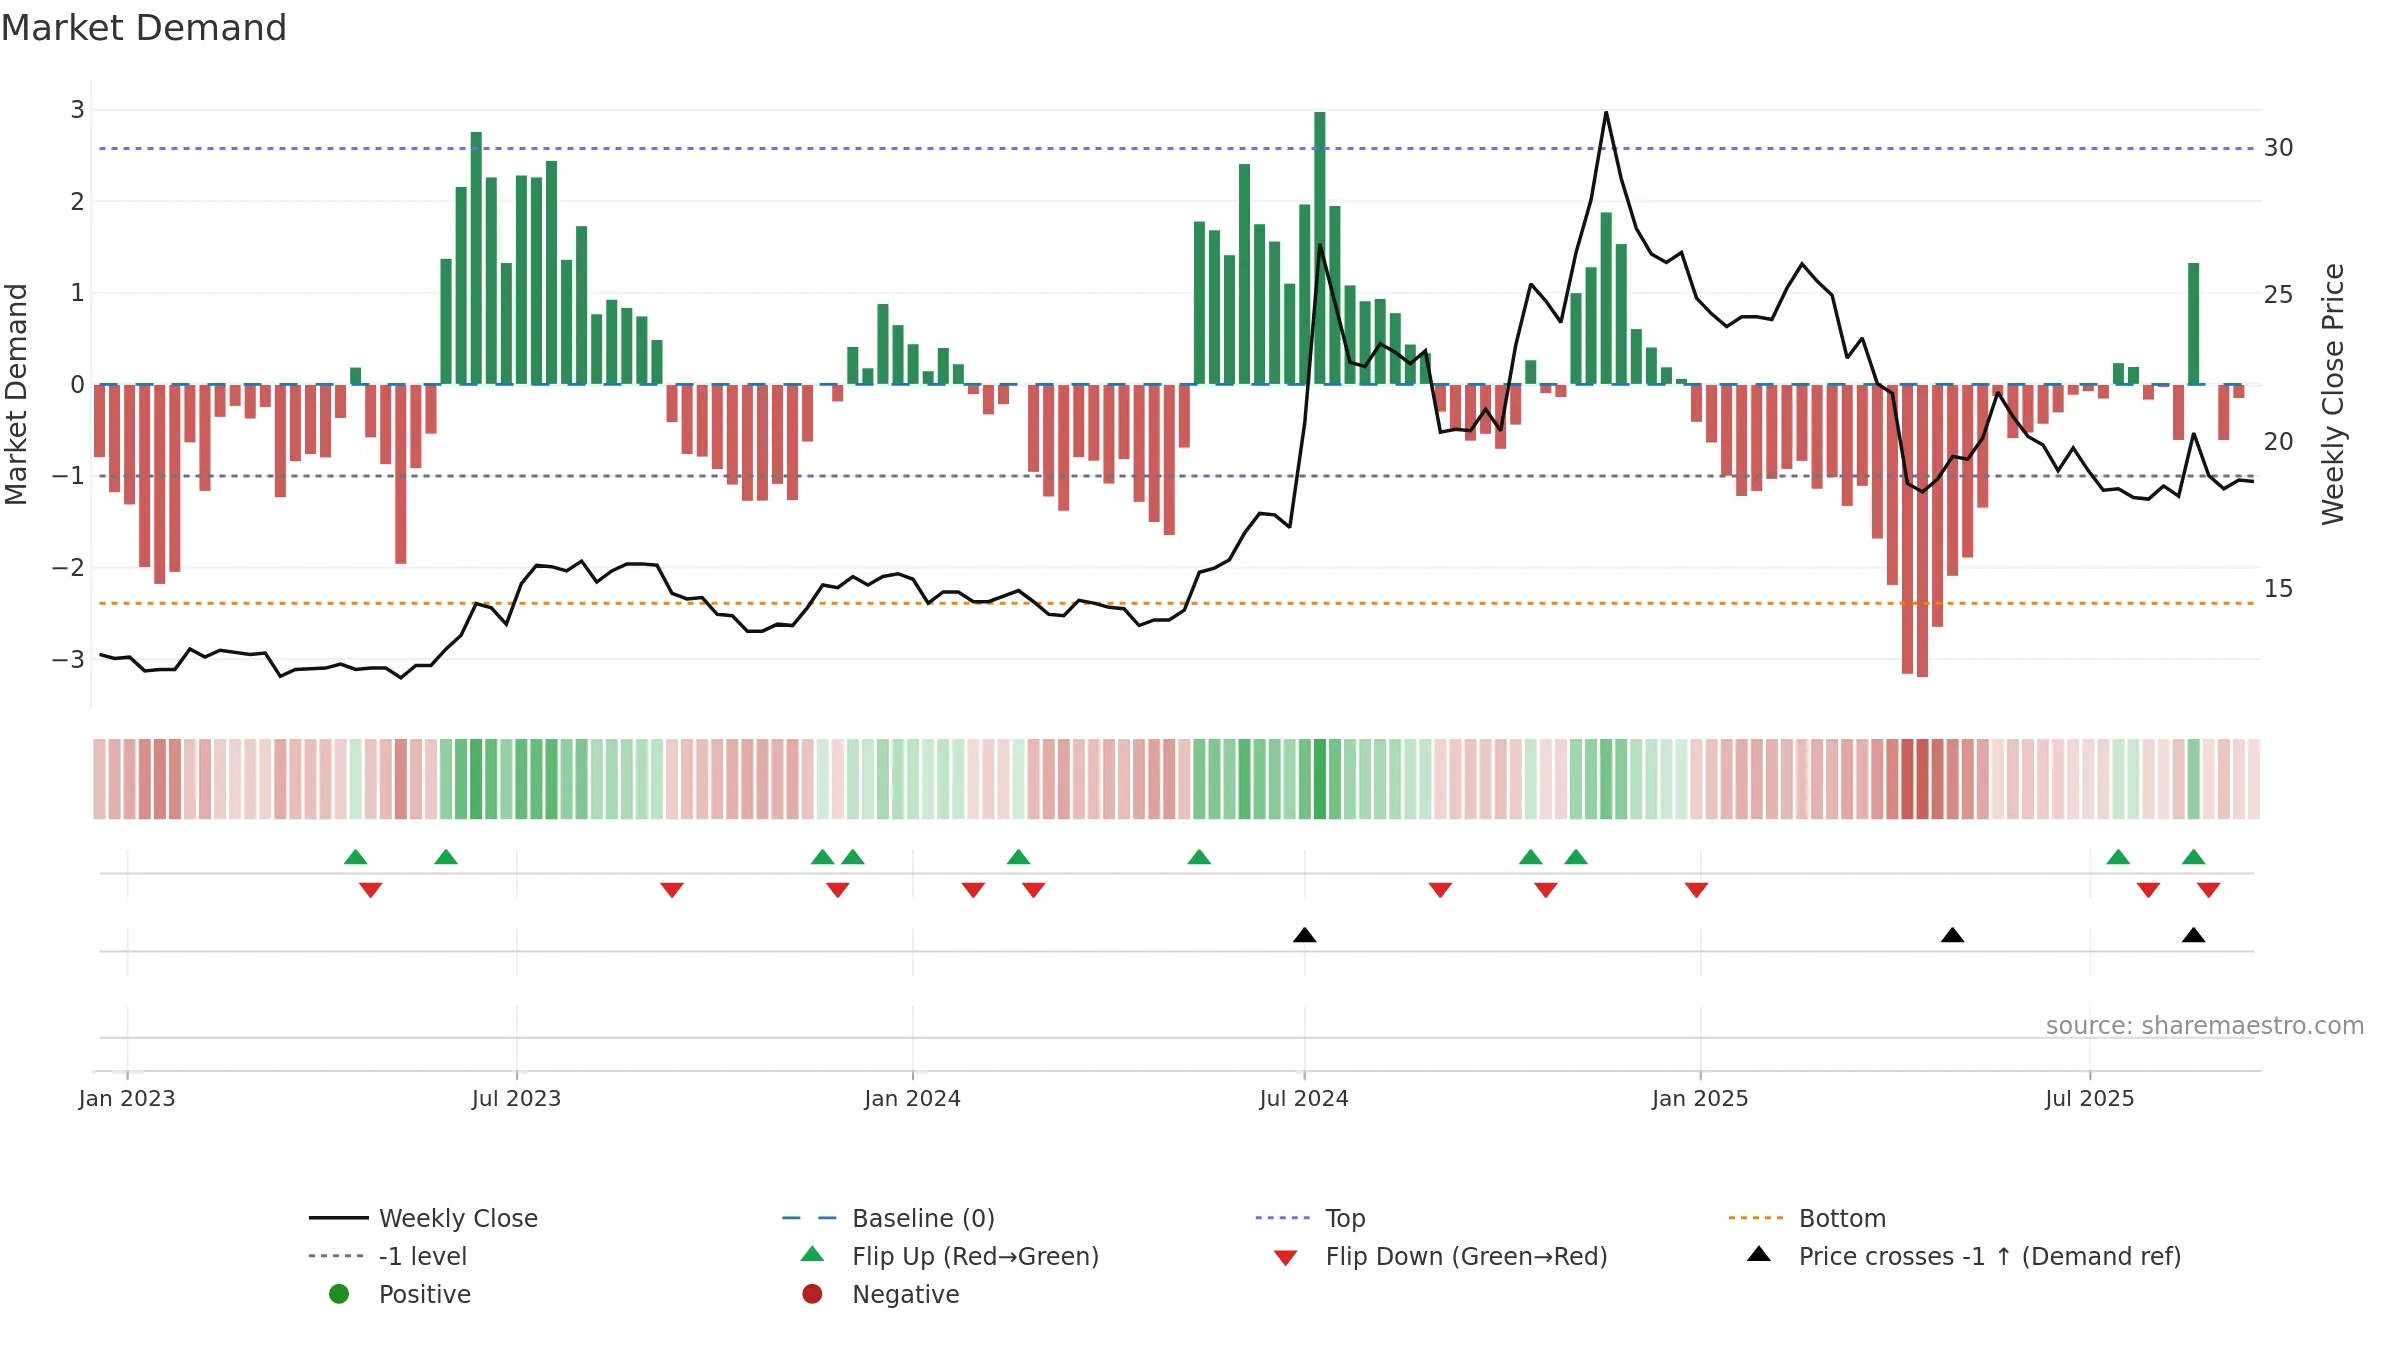The width and height of the screenshot is (2400, 1350).
Task: Click the green Flip Up triangle in legend
Action: (812, 1254)
